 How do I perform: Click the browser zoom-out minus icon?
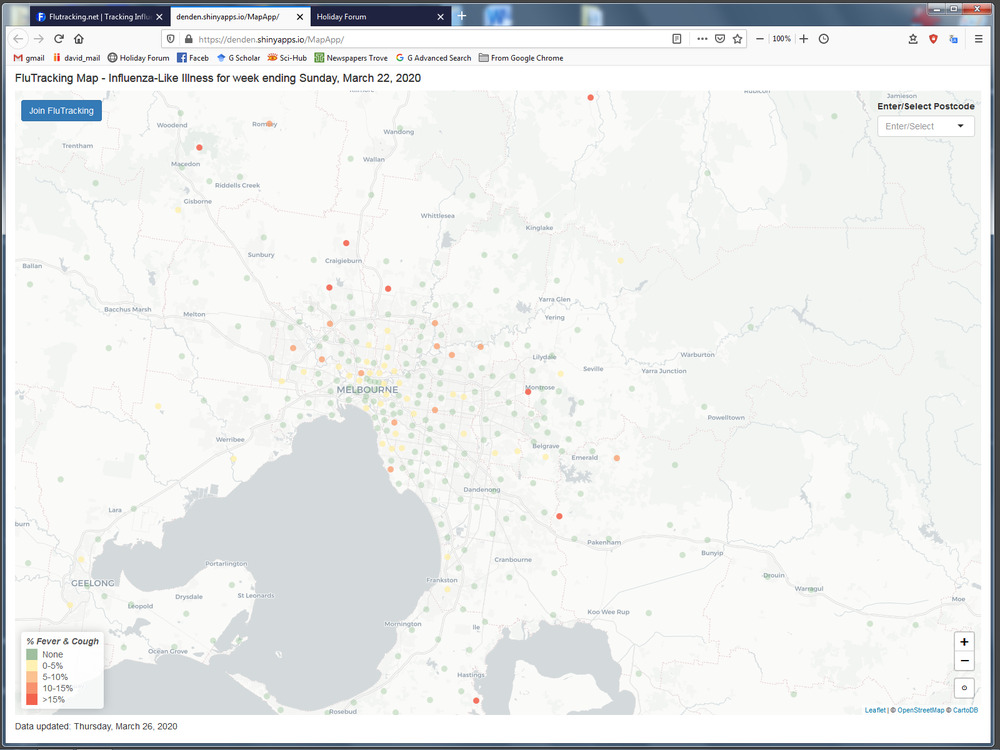(760, 39)
